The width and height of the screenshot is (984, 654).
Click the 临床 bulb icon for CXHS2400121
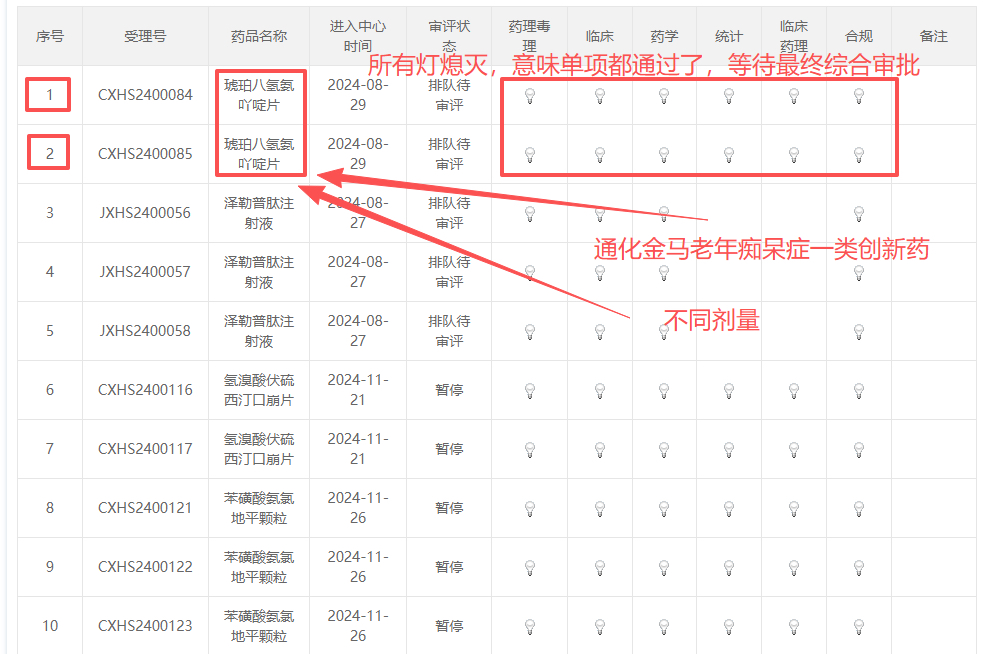click(600, 509)
